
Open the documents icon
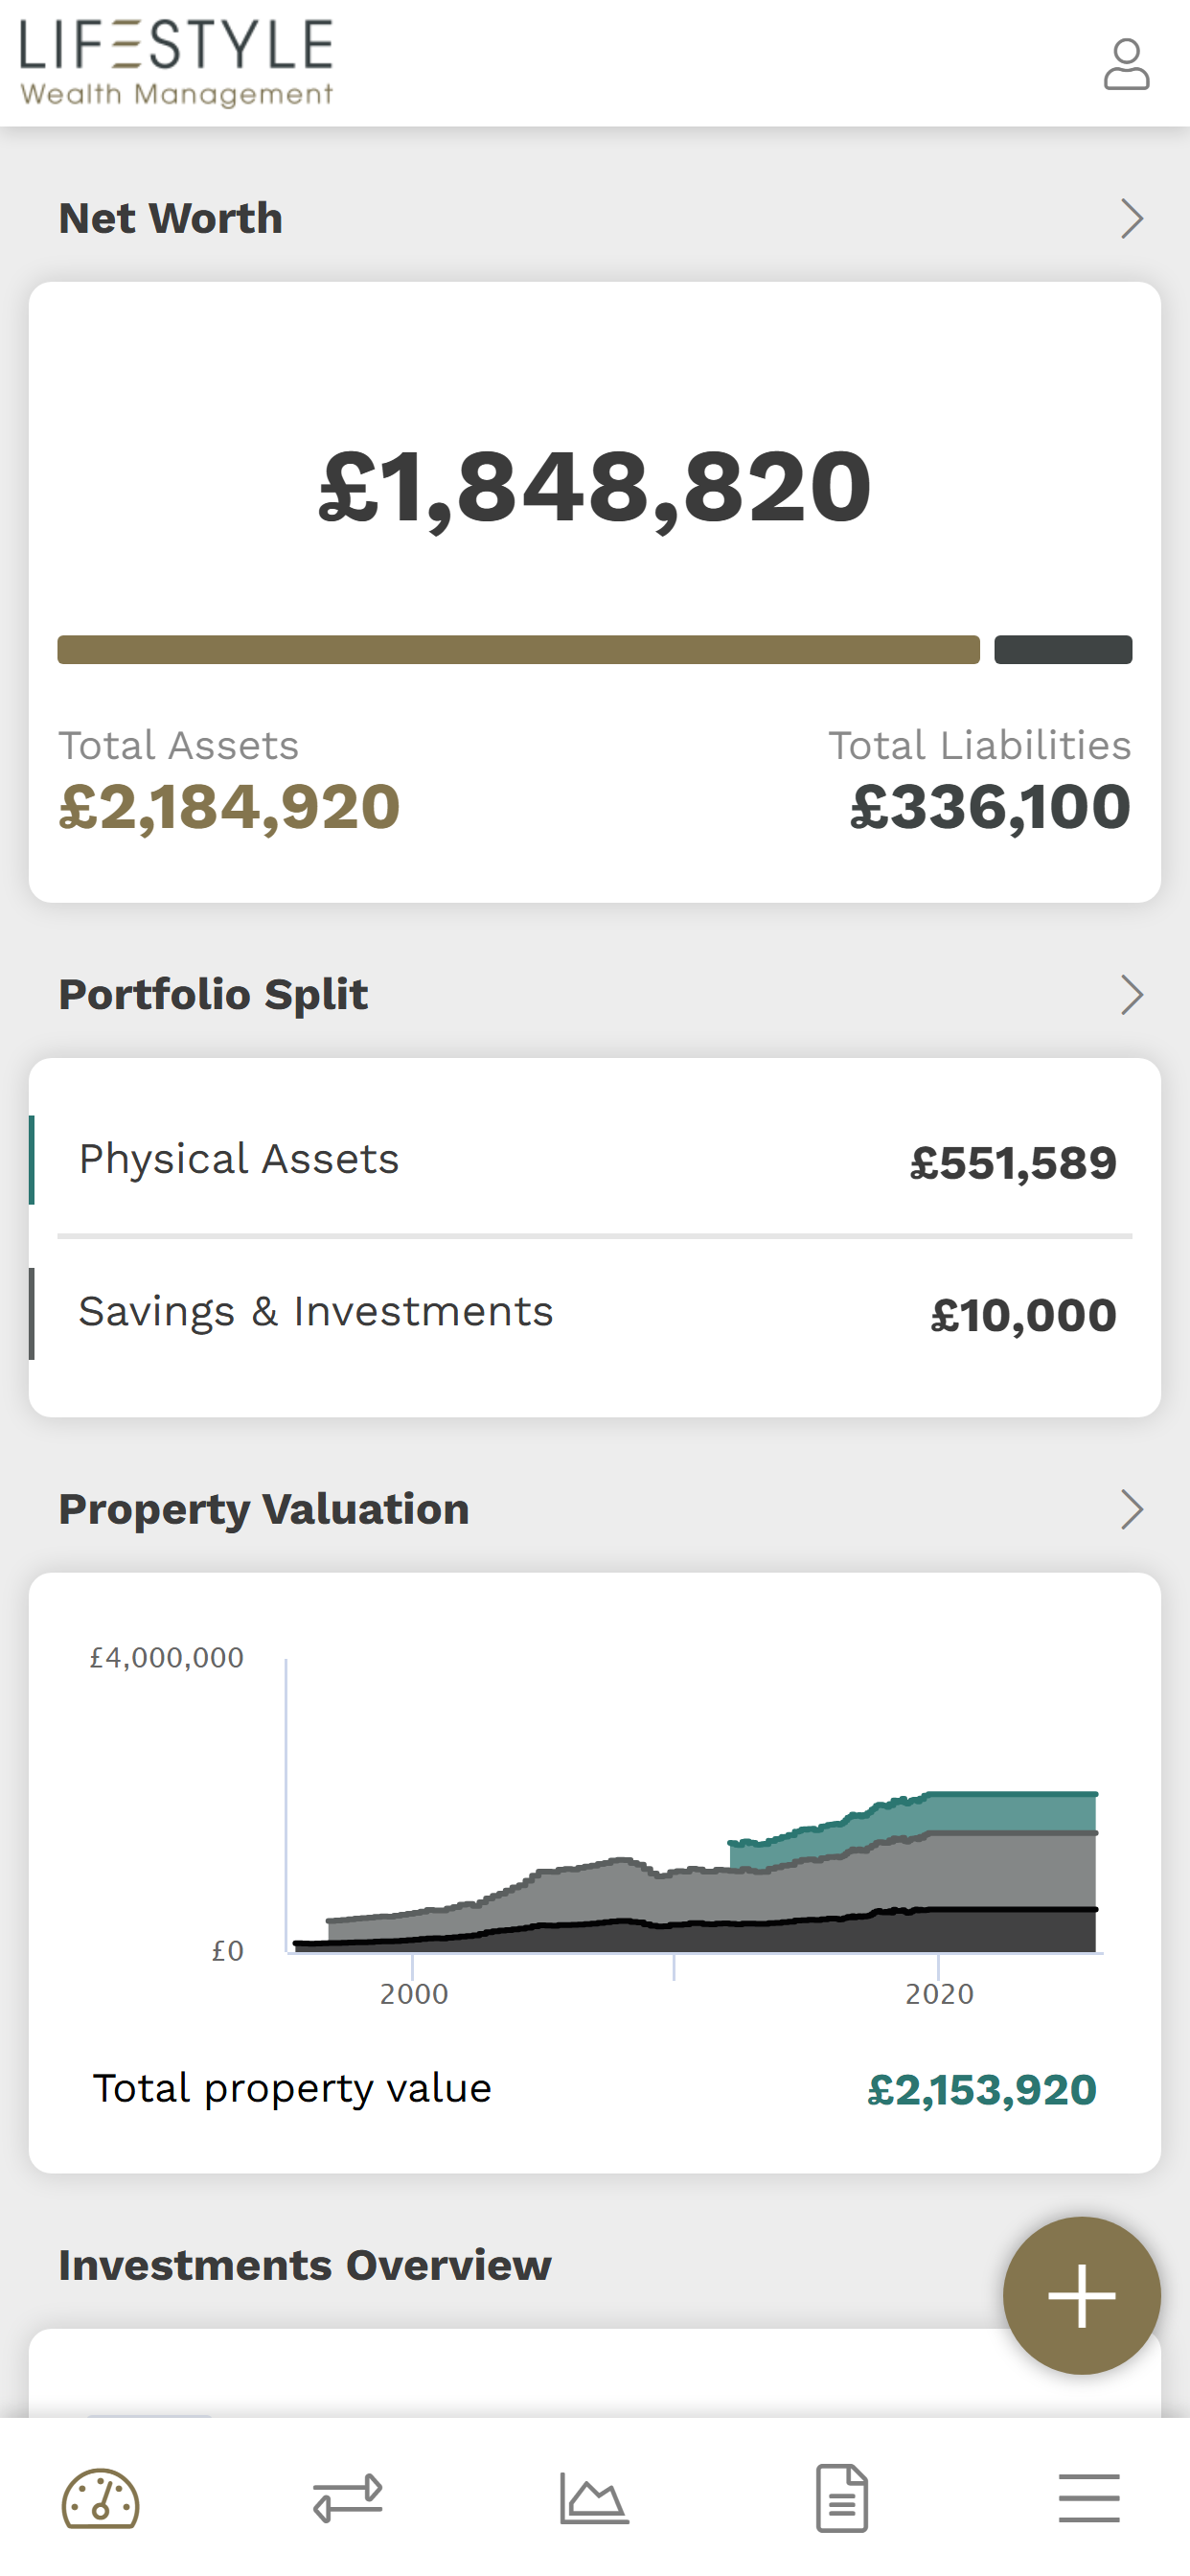[842, 2498]
